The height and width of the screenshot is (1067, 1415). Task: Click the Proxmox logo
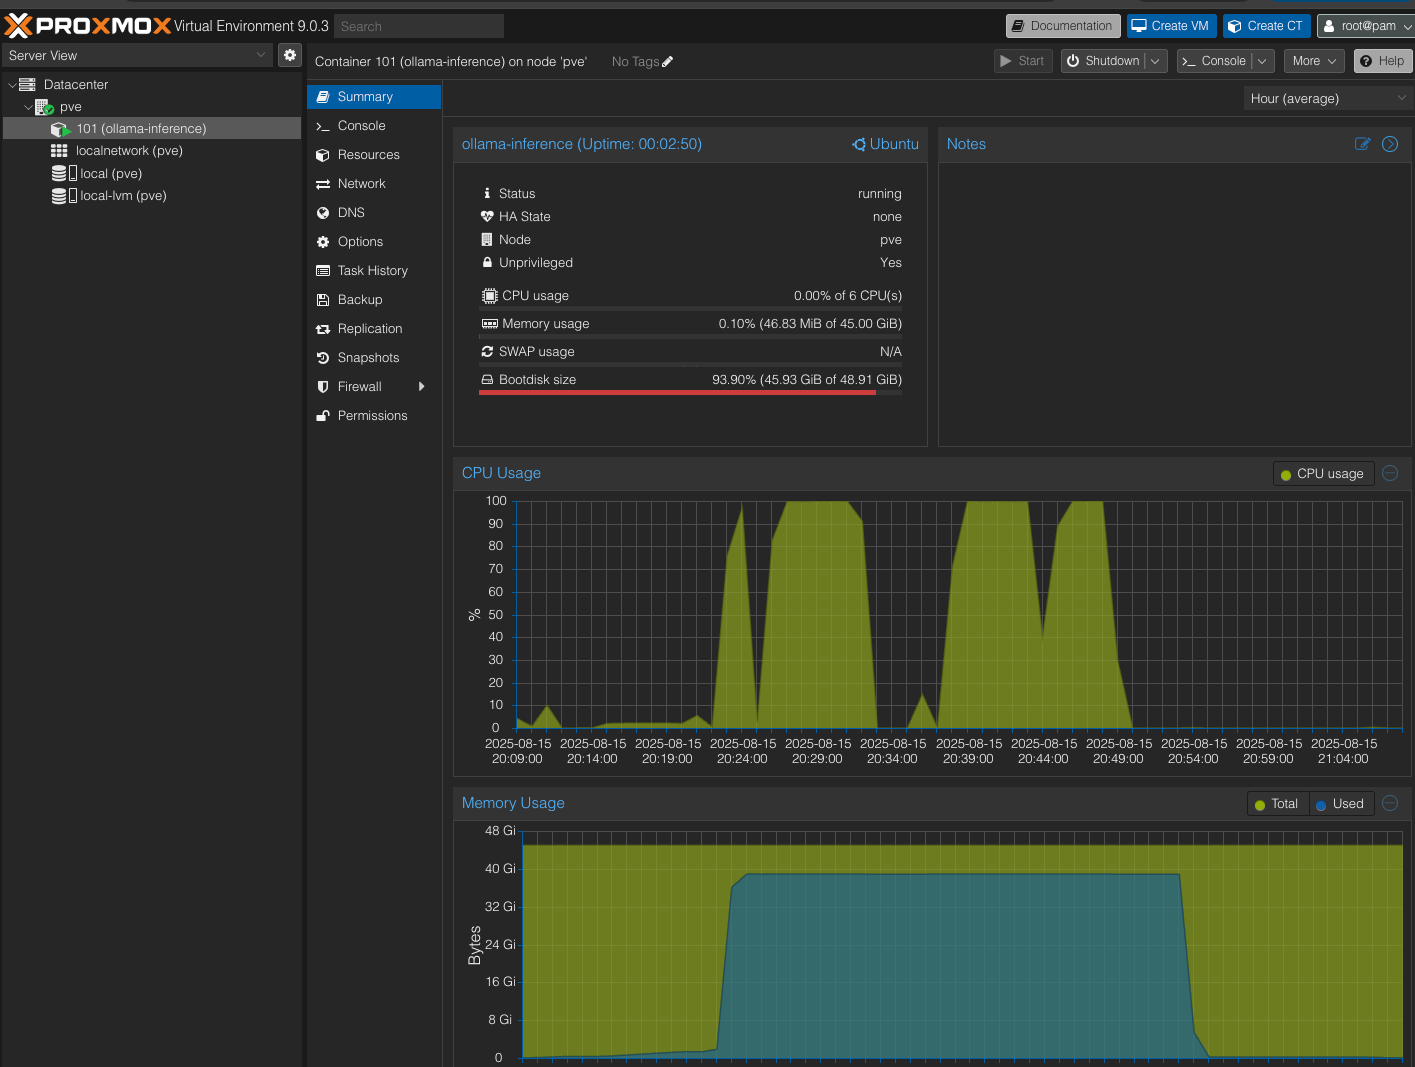(88, 25)
